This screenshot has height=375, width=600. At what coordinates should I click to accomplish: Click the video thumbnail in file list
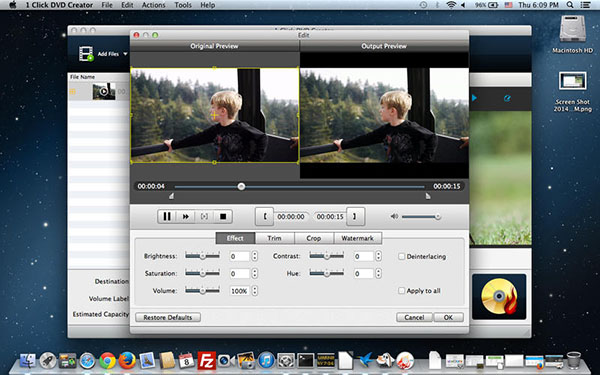(x=104, y=91)
